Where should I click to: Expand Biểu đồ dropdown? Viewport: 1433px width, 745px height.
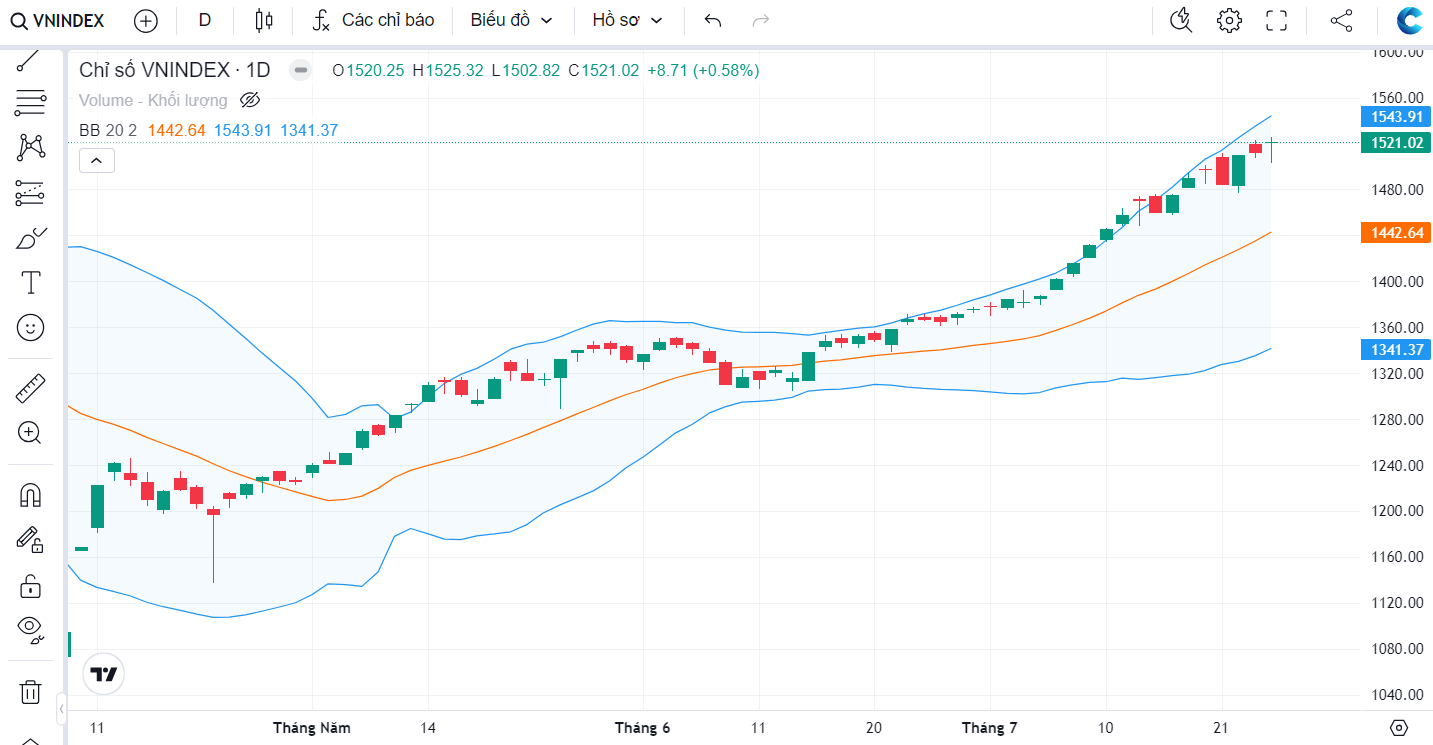512,20
